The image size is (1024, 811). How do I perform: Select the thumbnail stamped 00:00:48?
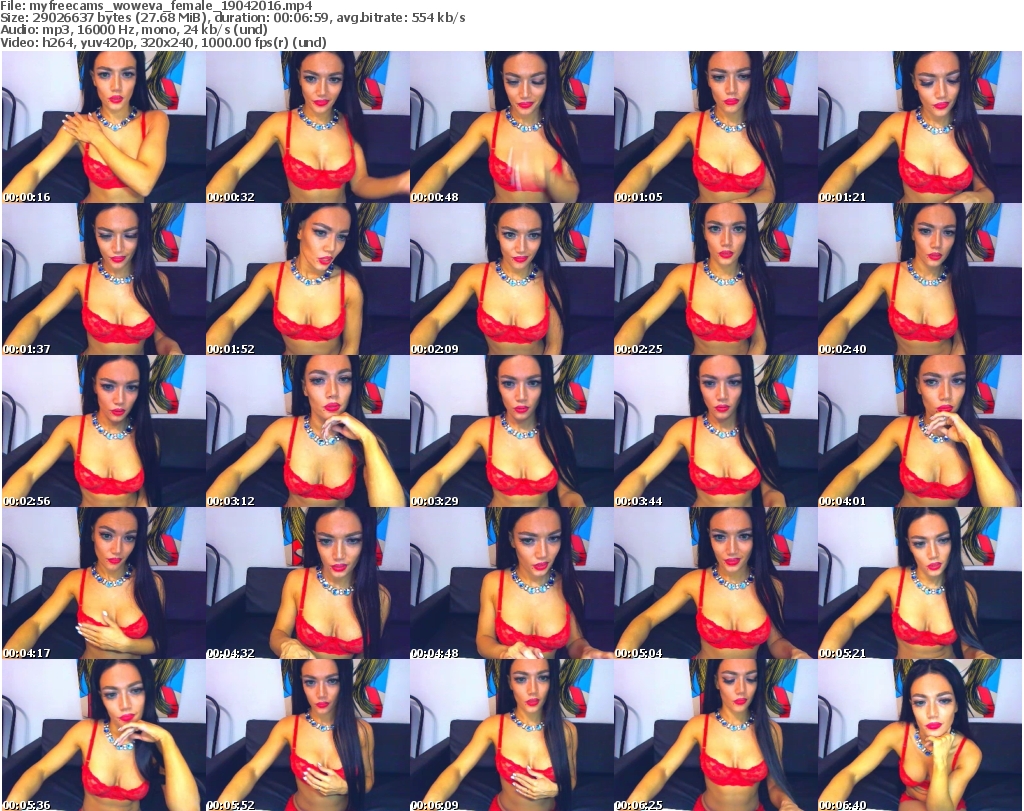click(511, 127)
